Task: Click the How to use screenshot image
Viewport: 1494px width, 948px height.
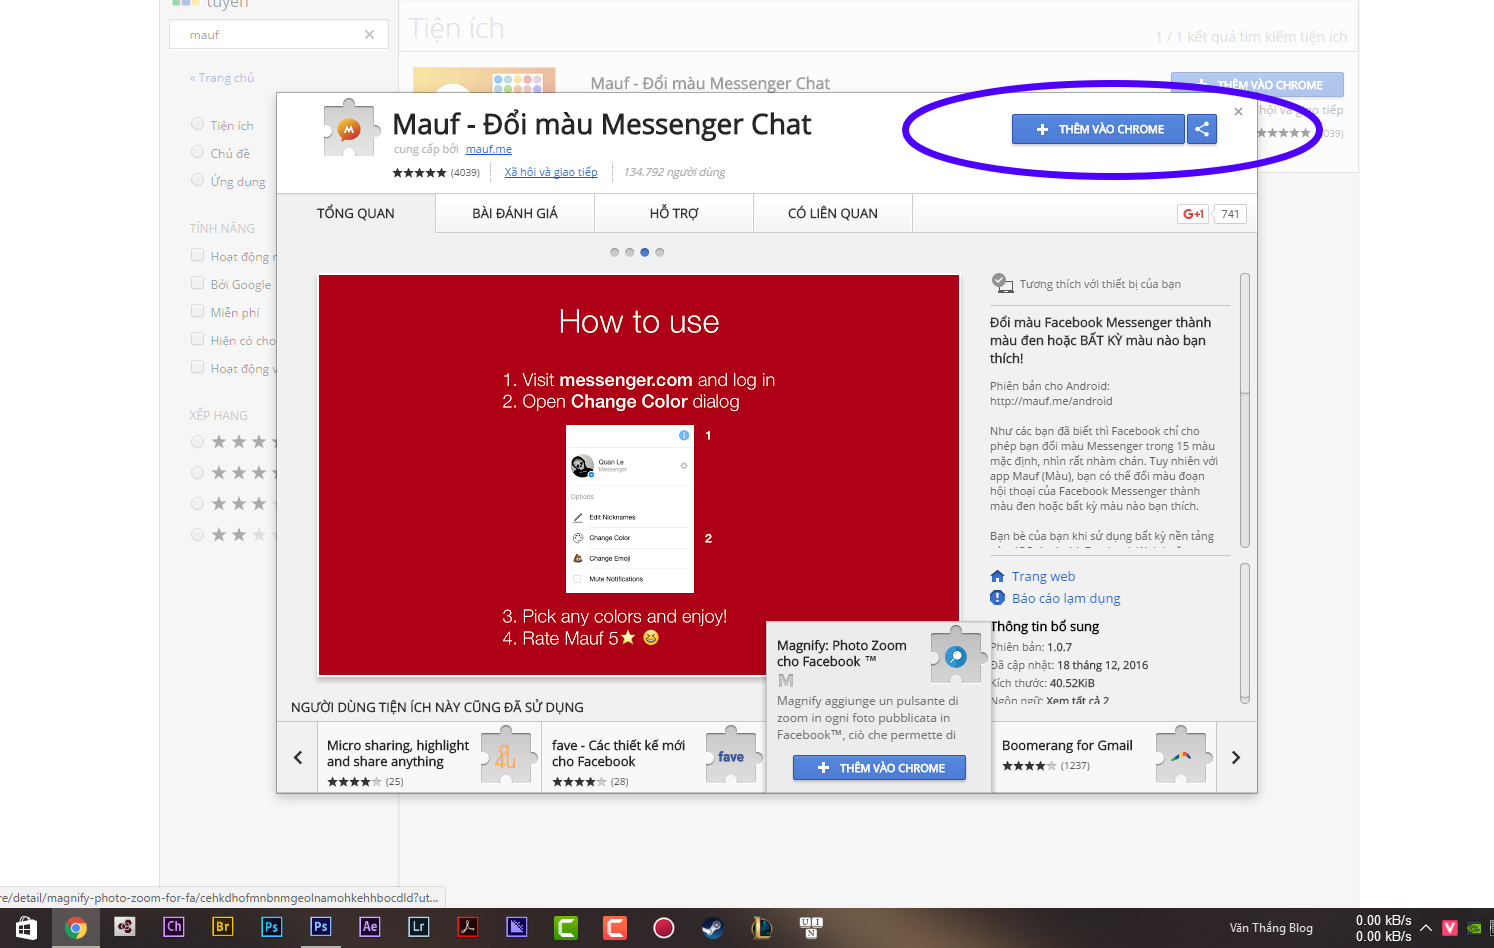Action: 639,475
